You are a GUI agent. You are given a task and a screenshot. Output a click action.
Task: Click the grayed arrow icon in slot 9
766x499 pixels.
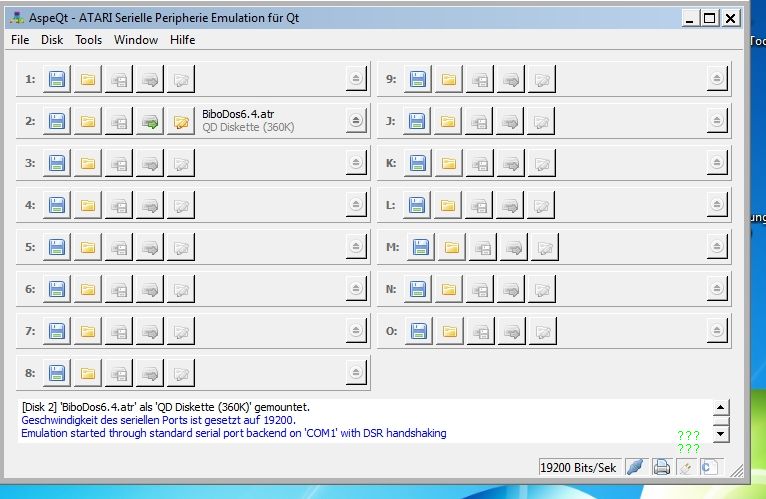point(511,79)
